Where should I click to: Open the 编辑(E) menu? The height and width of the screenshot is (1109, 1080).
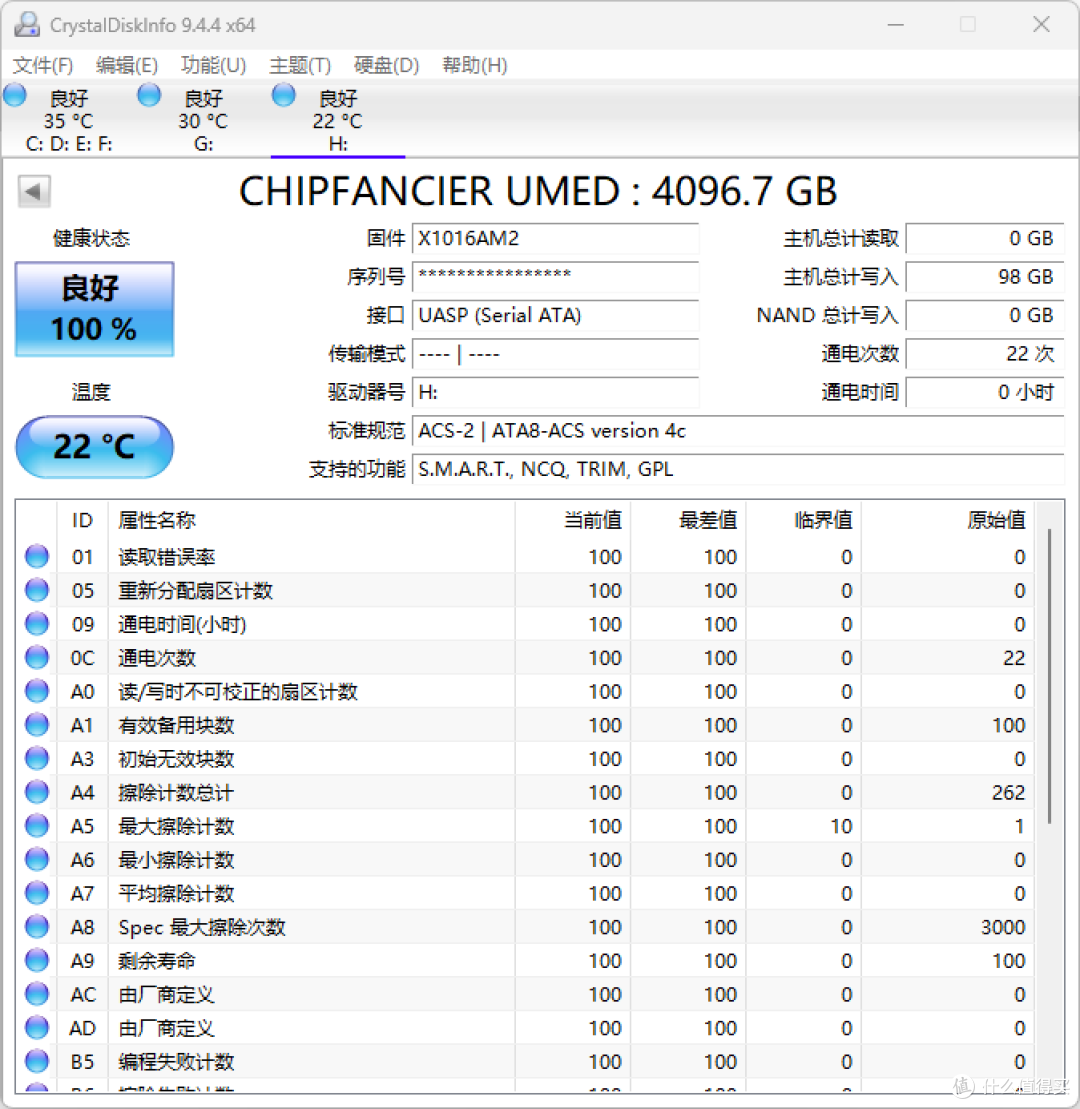coord(127,65)
